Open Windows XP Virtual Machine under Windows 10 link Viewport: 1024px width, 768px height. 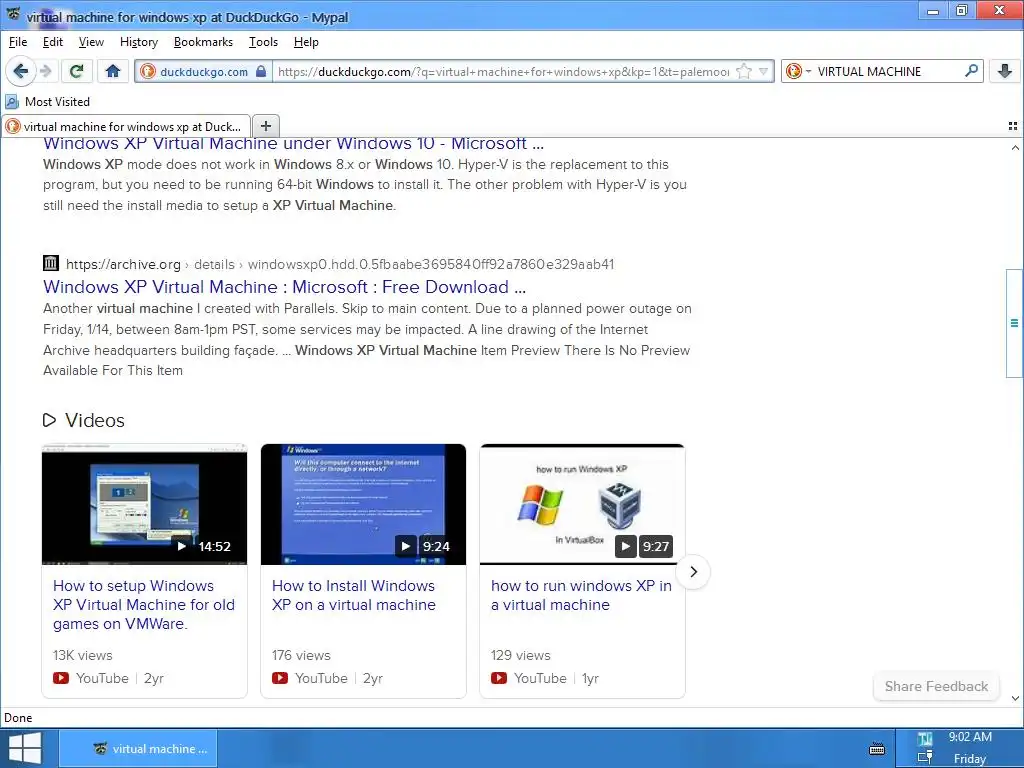[x=293, y=144]
